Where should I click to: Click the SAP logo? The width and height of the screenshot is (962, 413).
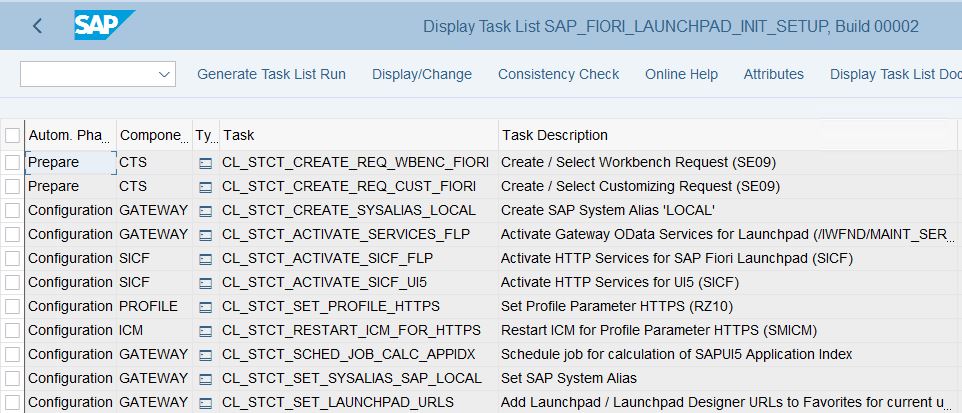[x=104, y=25]
